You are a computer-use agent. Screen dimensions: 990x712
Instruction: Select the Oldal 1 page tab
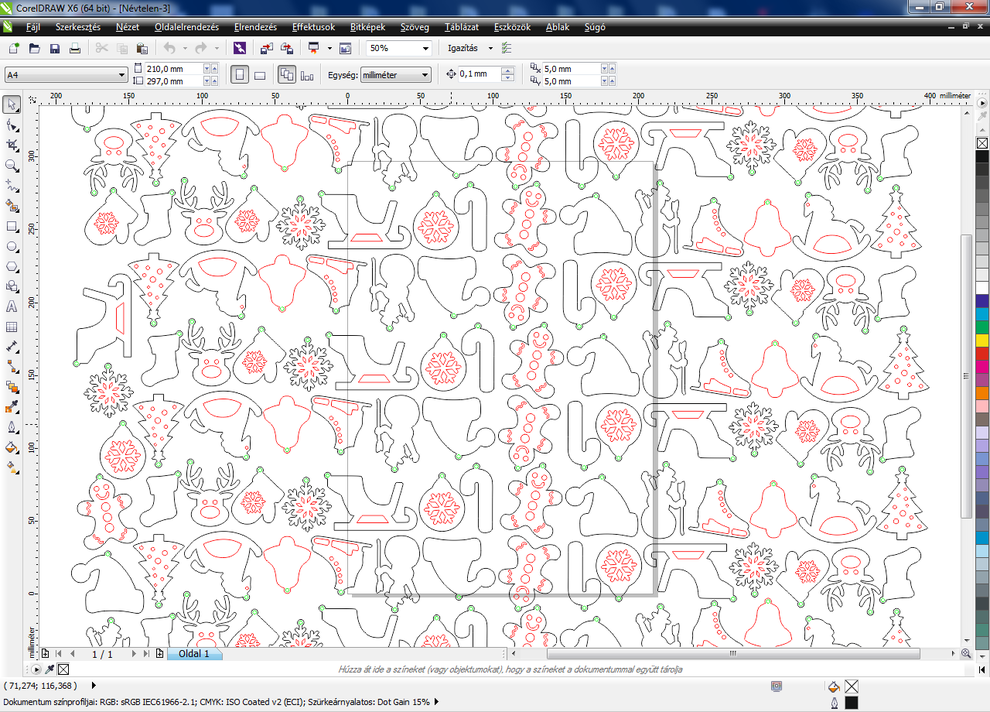click(194, 654)
